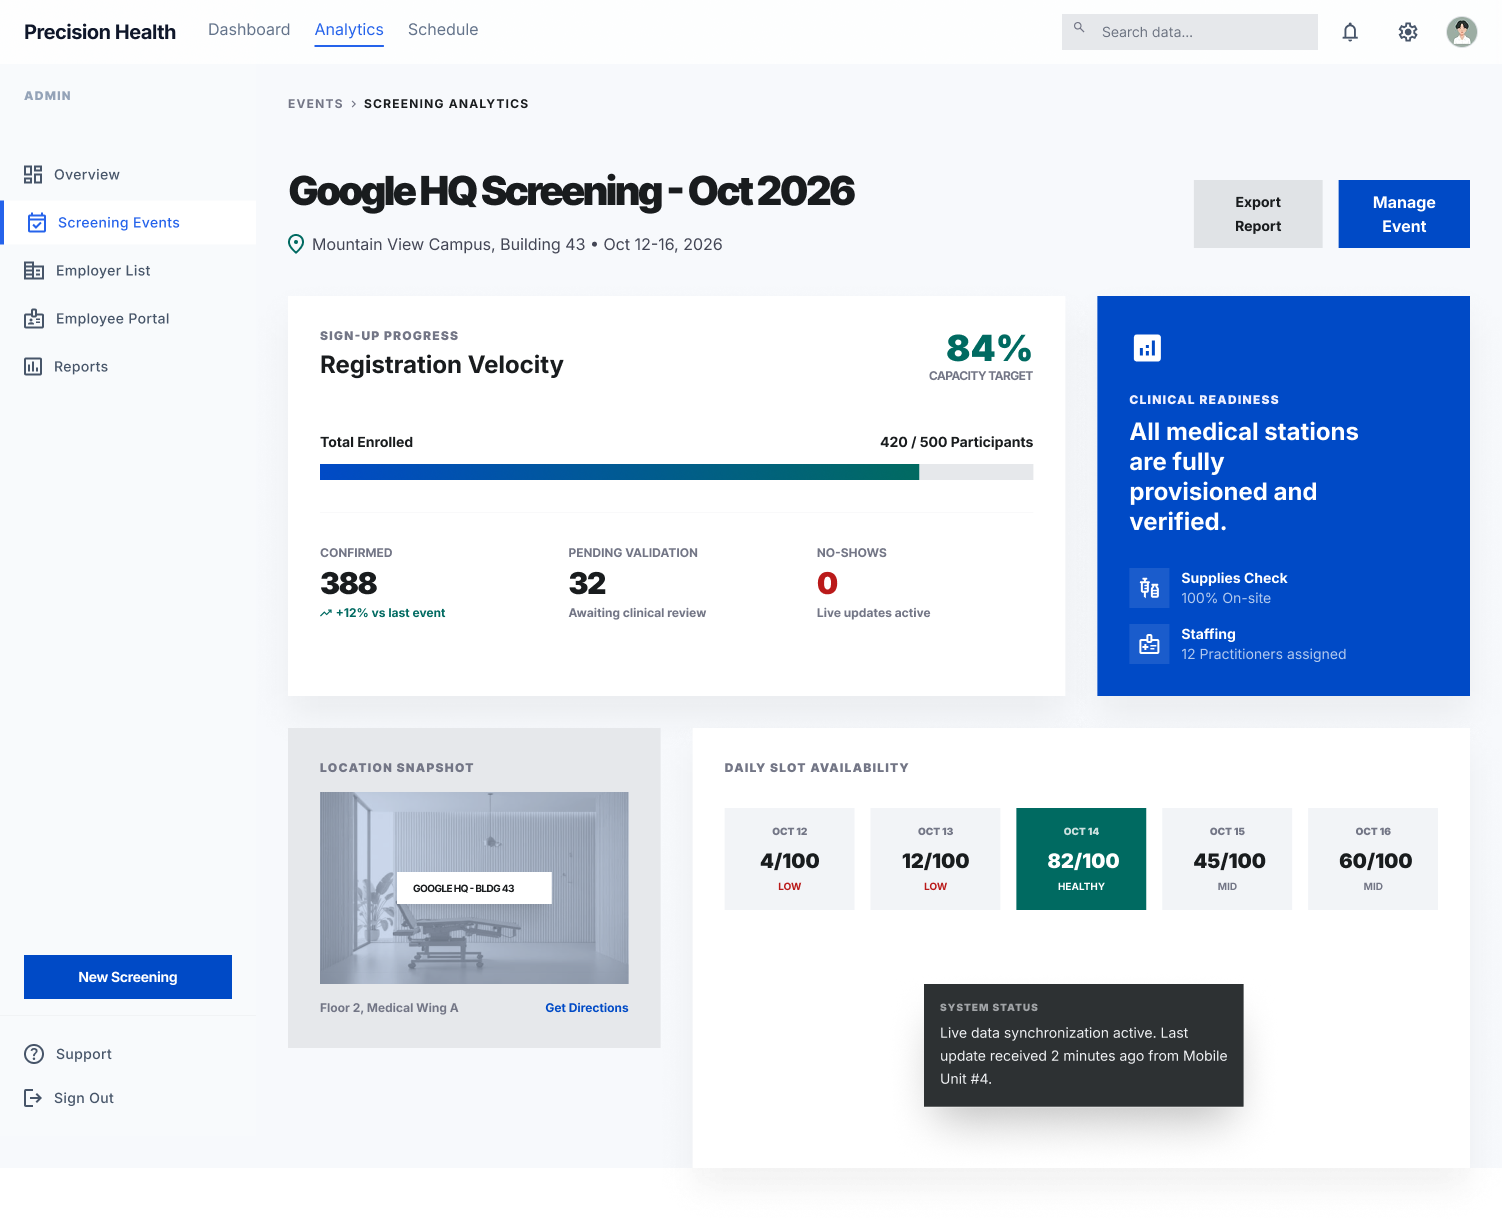Open the Schedule tab

click(x=443, y=30)
